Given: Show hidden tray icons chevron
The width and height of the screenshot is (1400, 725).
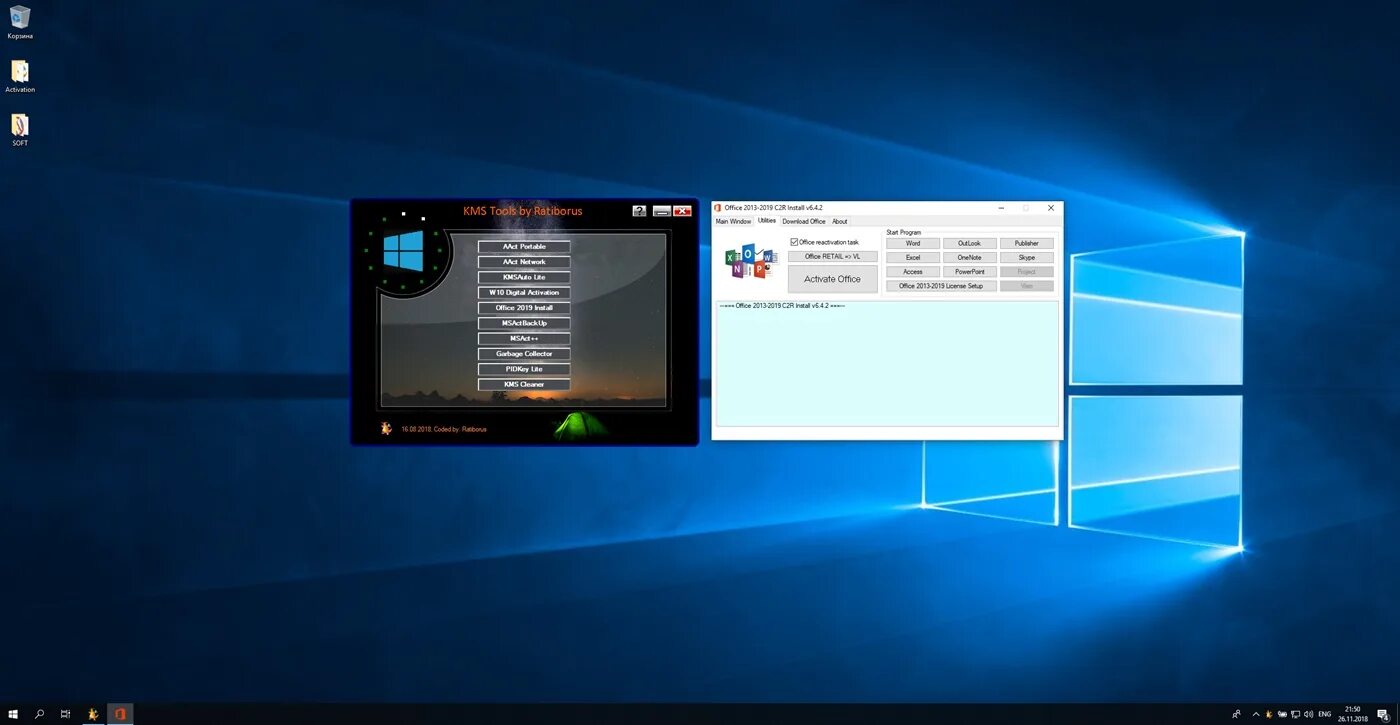Looking at the screenshot, I should [1256, 714].
